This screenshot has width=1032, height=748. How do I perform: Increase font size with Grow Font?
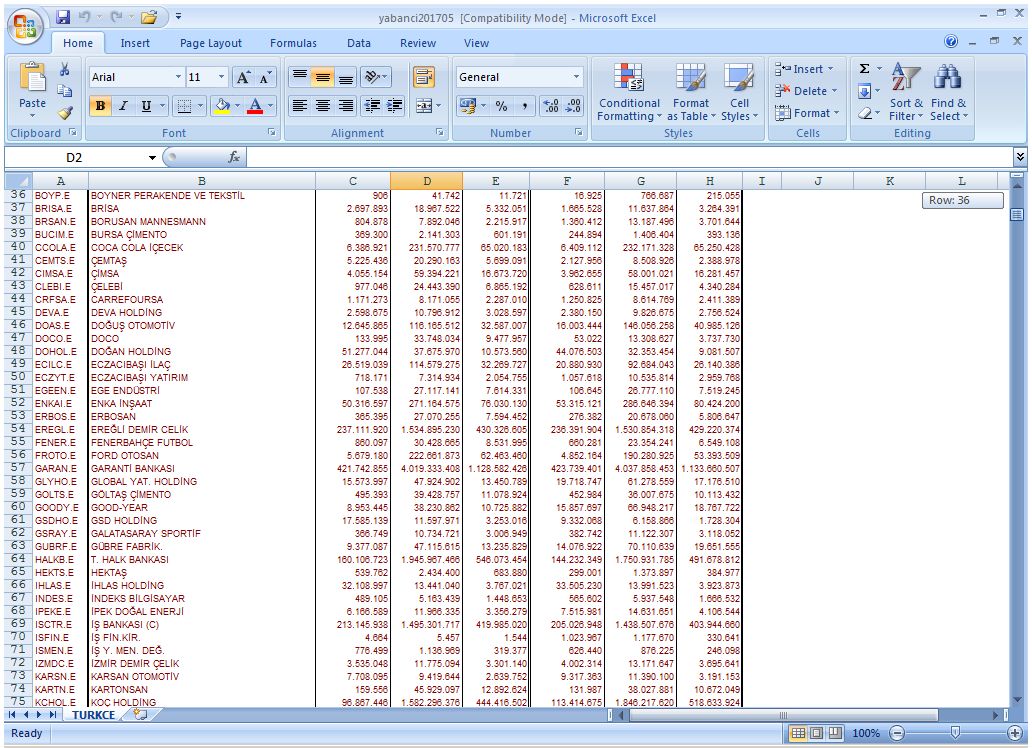(x=243, y=77)
